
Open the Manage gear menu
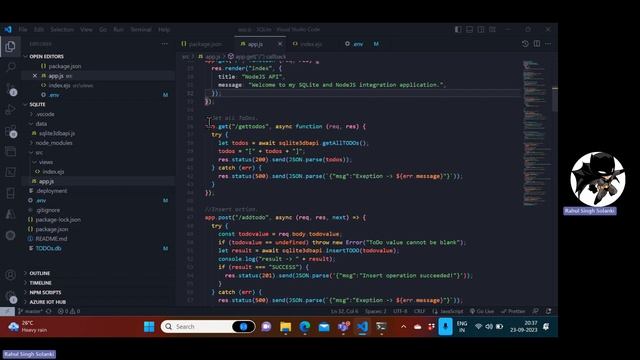[x=11, y=297]
